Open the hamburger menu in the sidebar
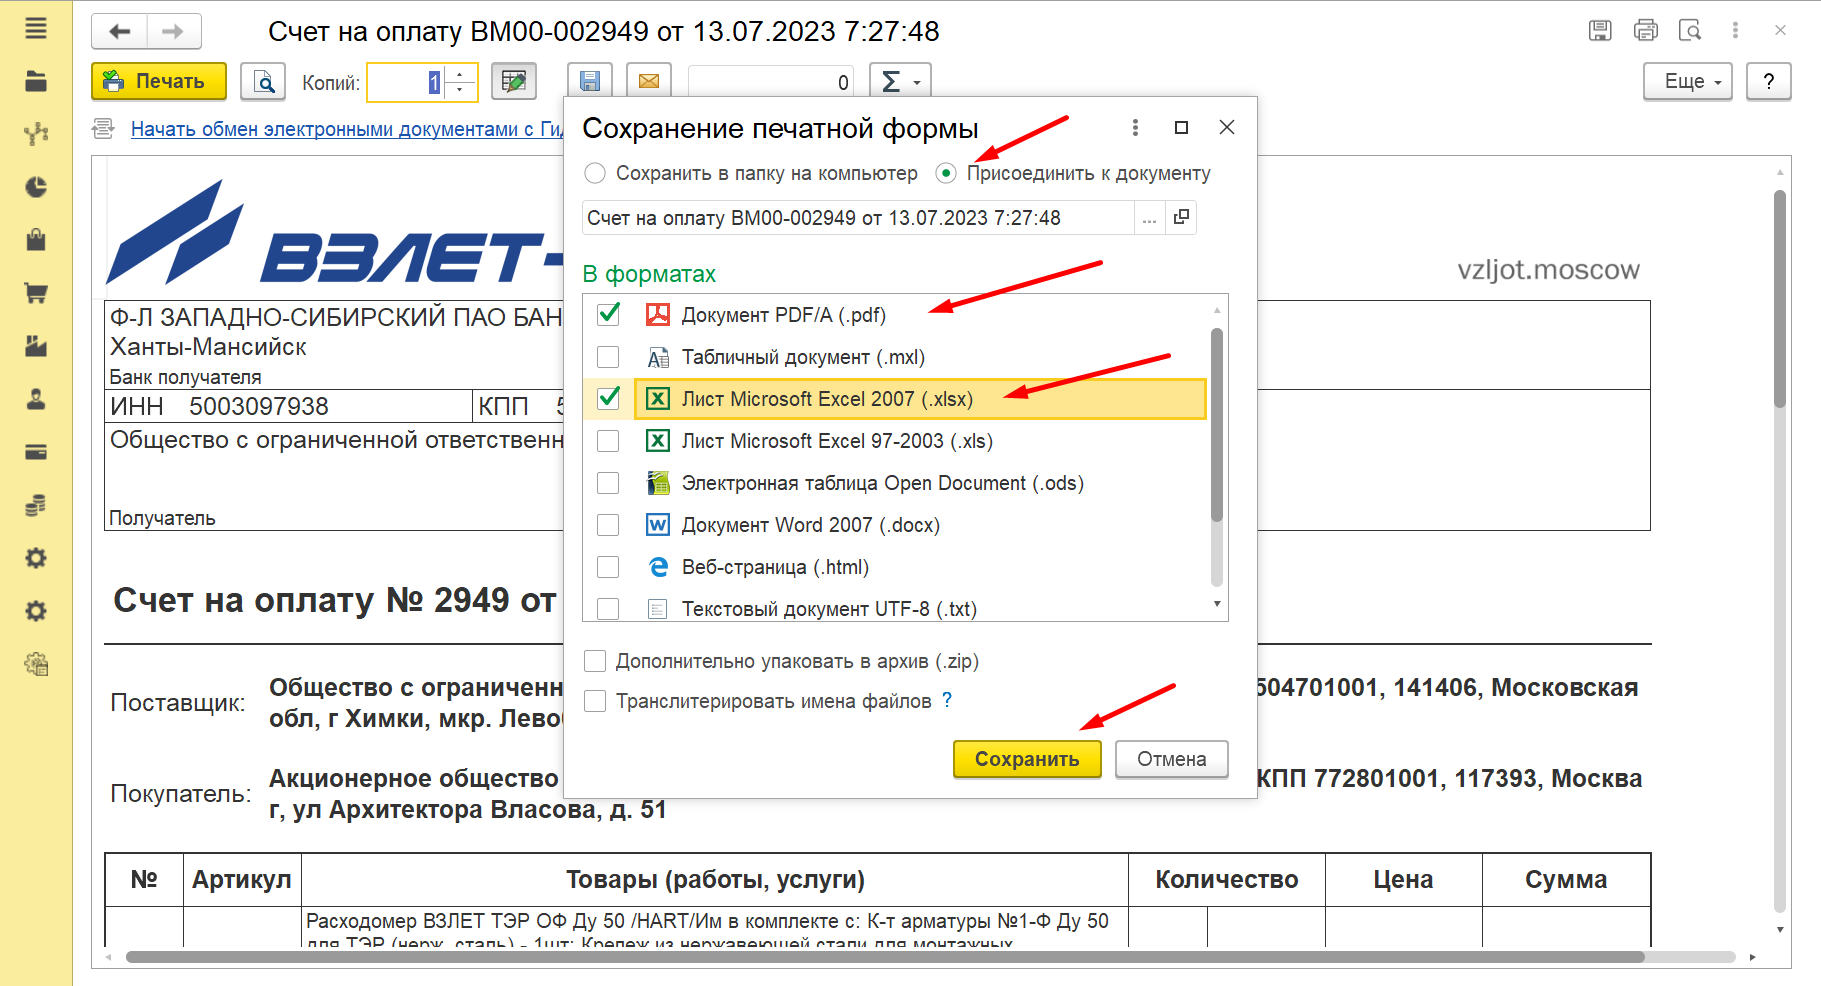This screenshot has width=1821, height=986. click(36, 28)
